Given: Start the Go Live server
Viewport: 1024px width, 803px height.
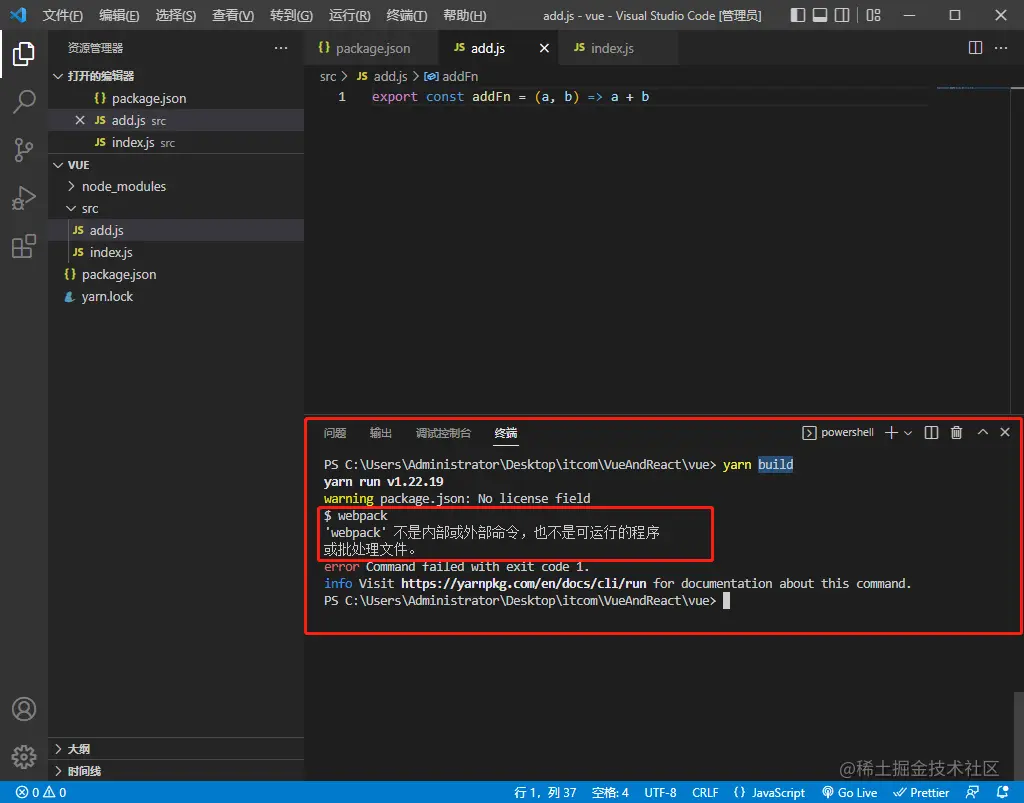Looking at the screenshot, I should point(849,792).
